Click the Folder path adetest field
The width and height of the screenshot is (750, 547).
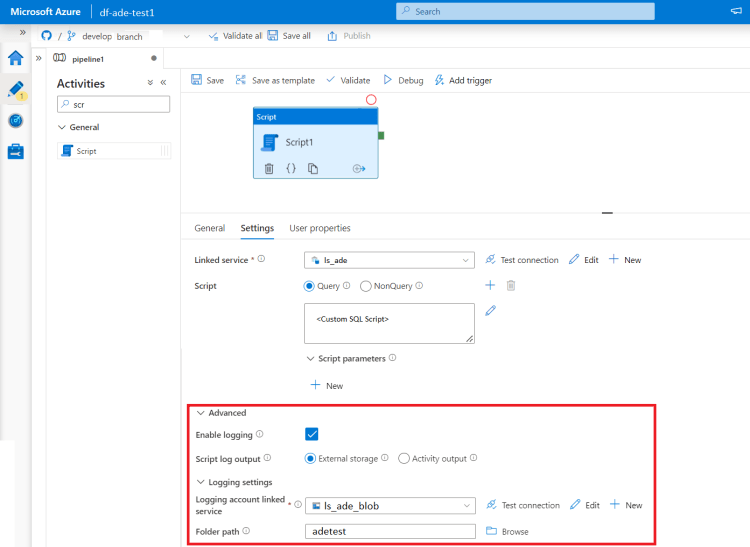click(390, 531)
